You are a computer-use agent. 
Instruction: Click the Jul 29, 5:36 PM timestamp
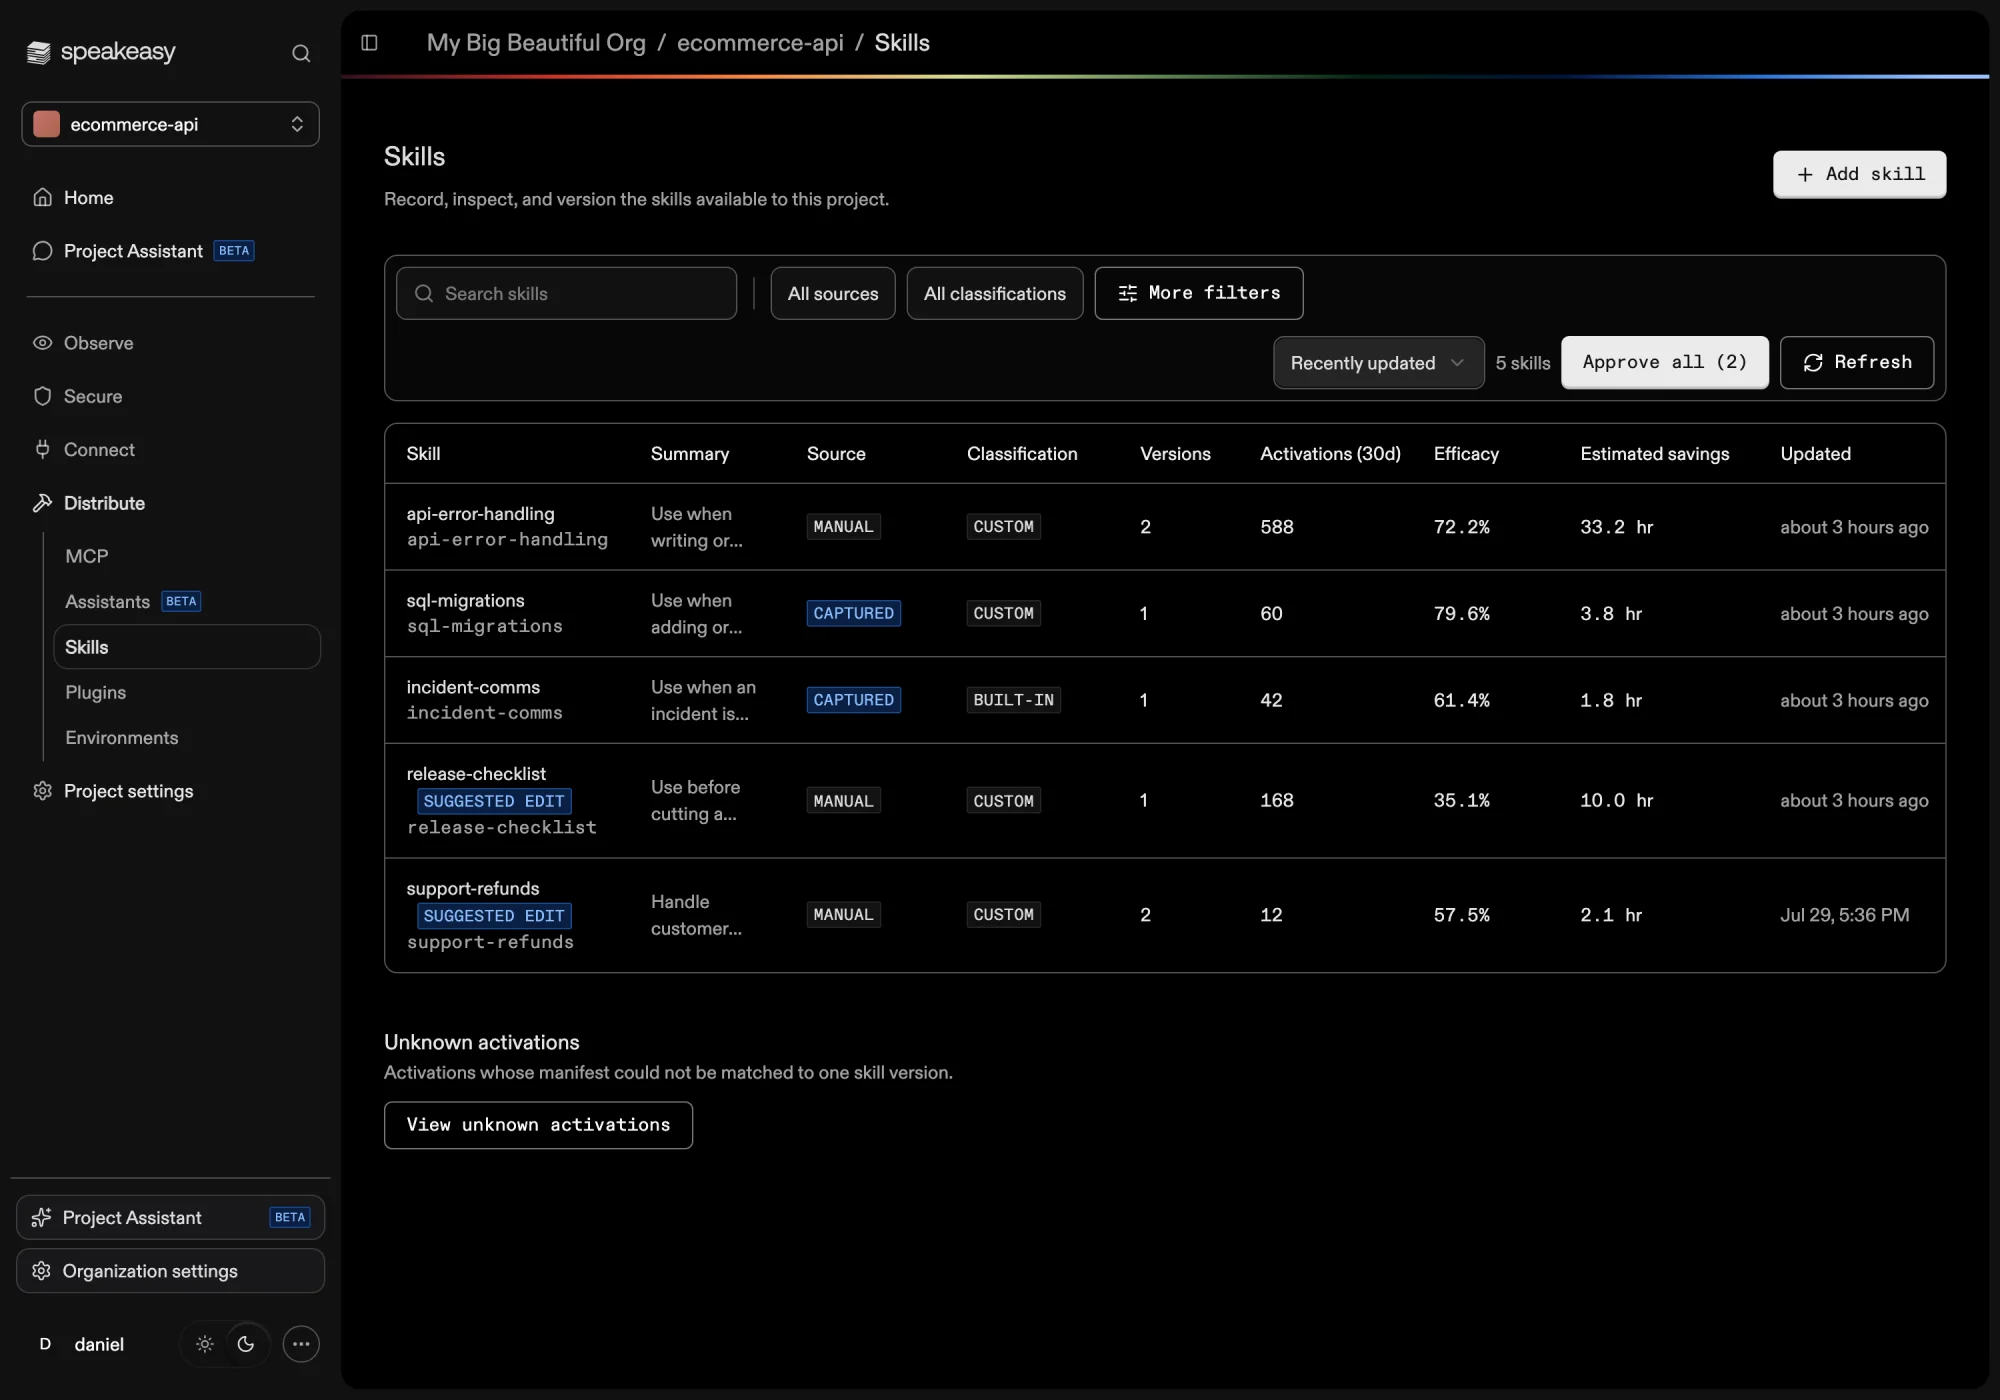point(1845,915)
